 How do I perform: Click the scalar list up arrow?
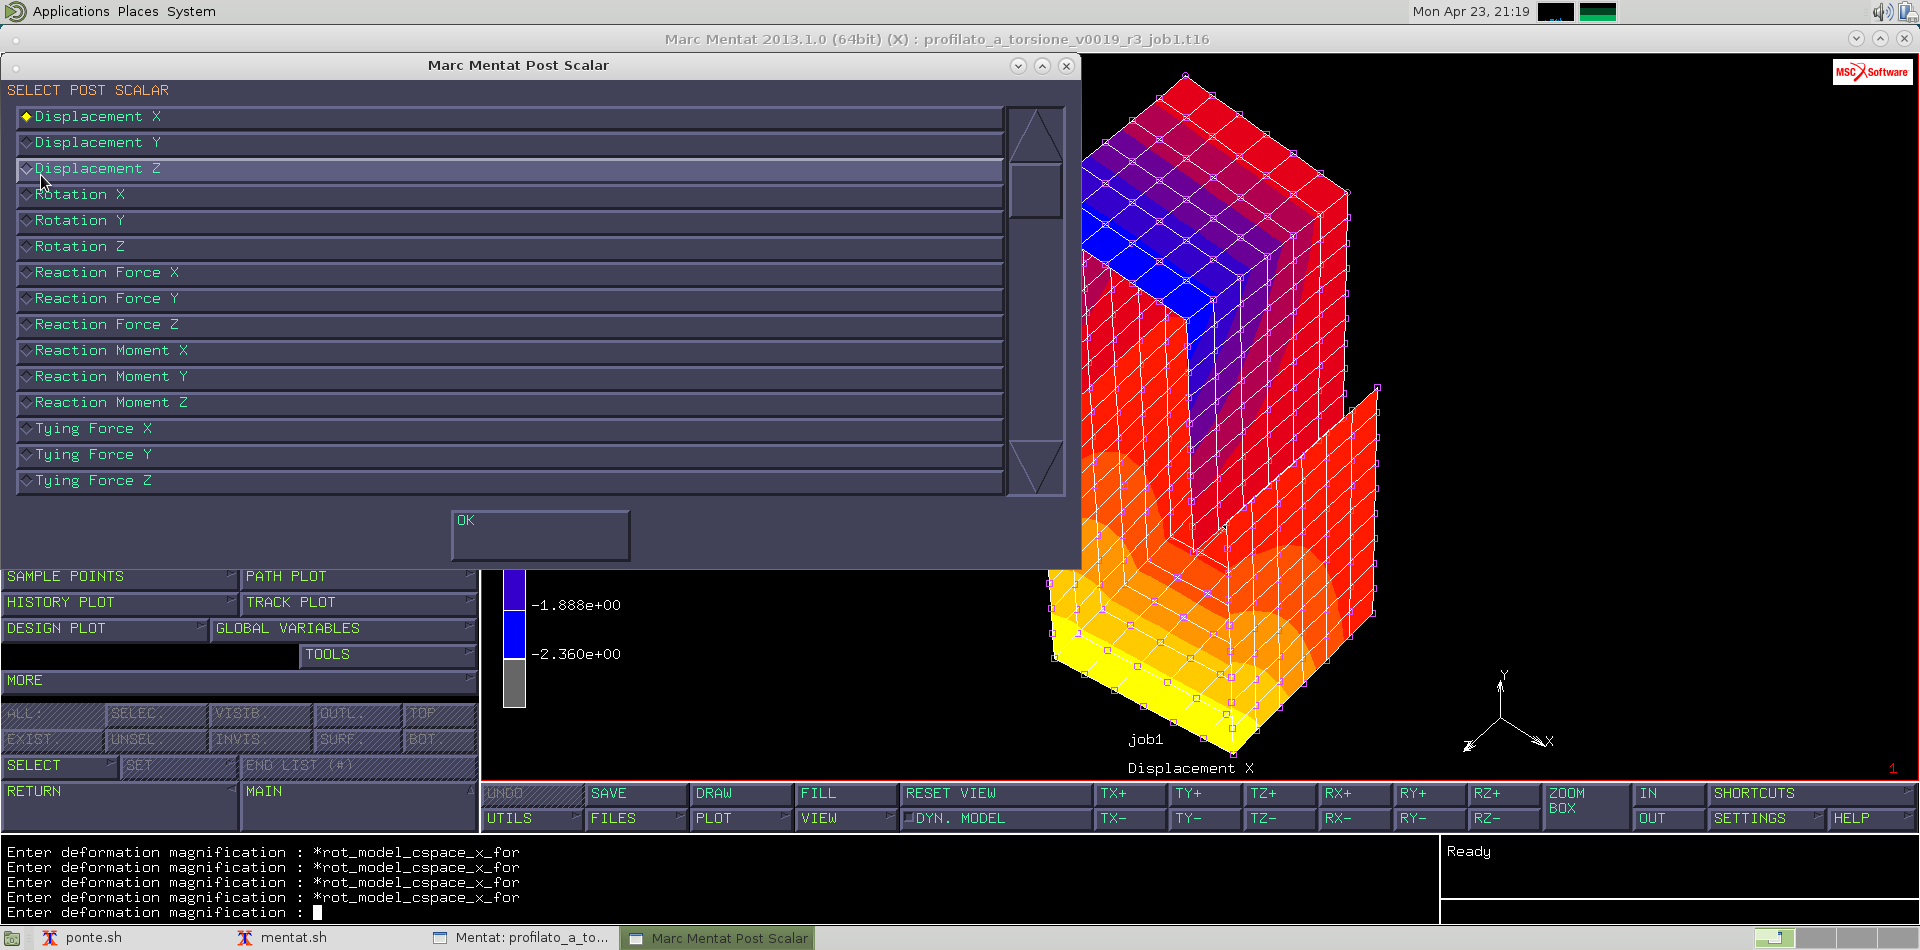point(1035,135)
